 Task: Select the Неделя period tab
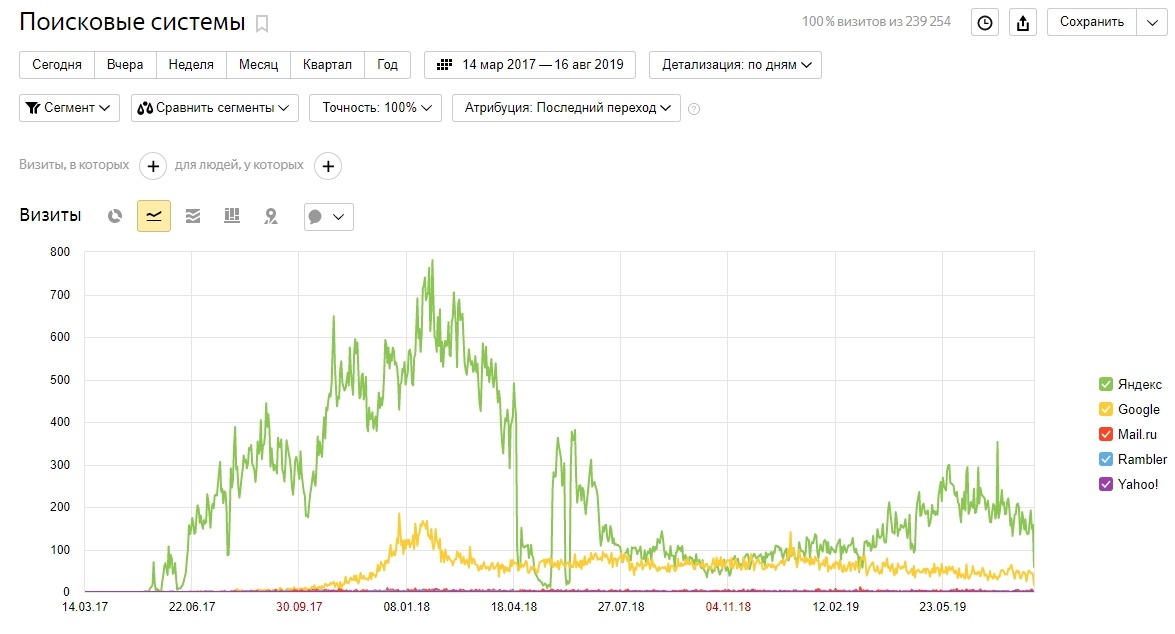[x=190, y=65]
